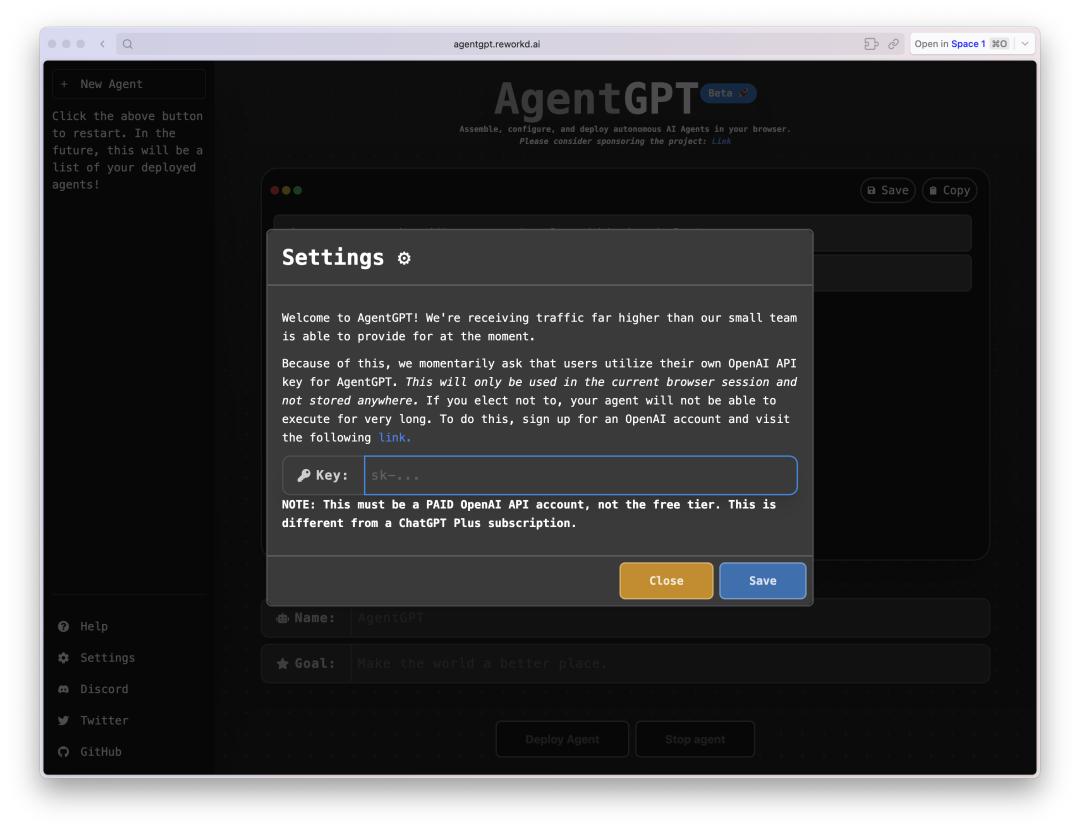The height and width of the screenshot is (831, 1080).
Task: Click the star icon beside Goal label
Action: click(282, 664)
